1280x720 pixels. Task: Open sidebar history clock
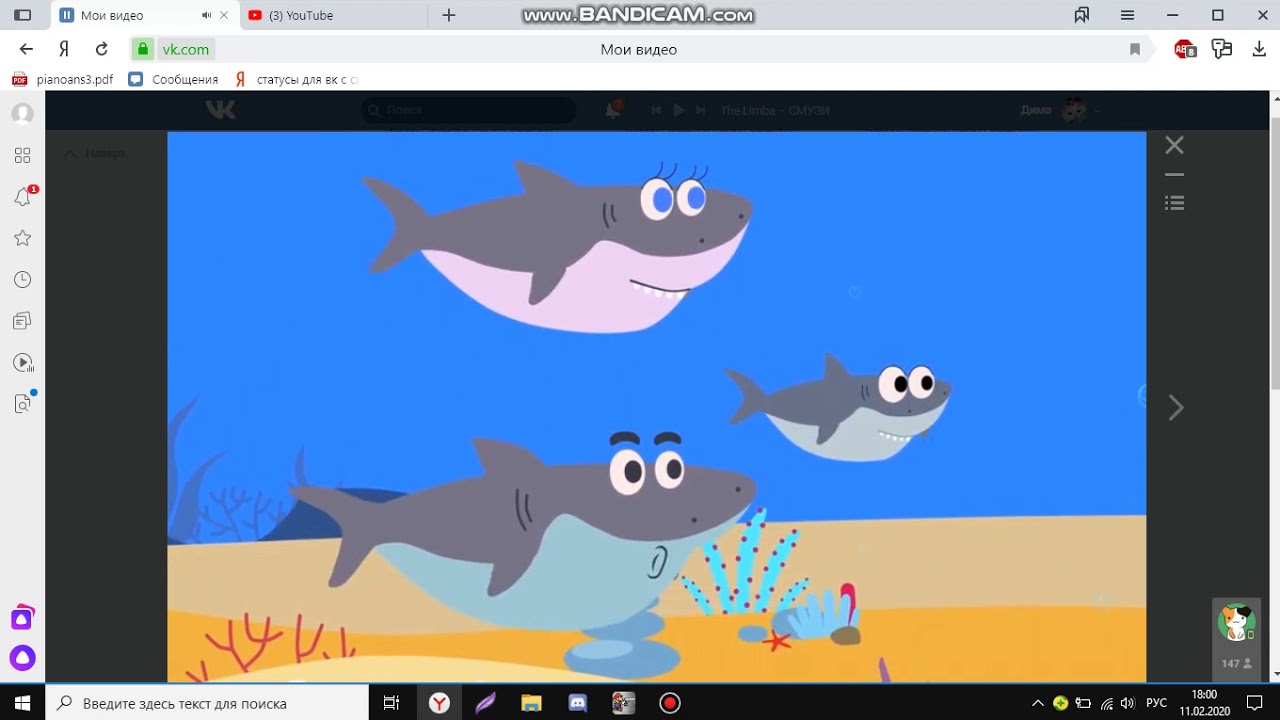22,280
